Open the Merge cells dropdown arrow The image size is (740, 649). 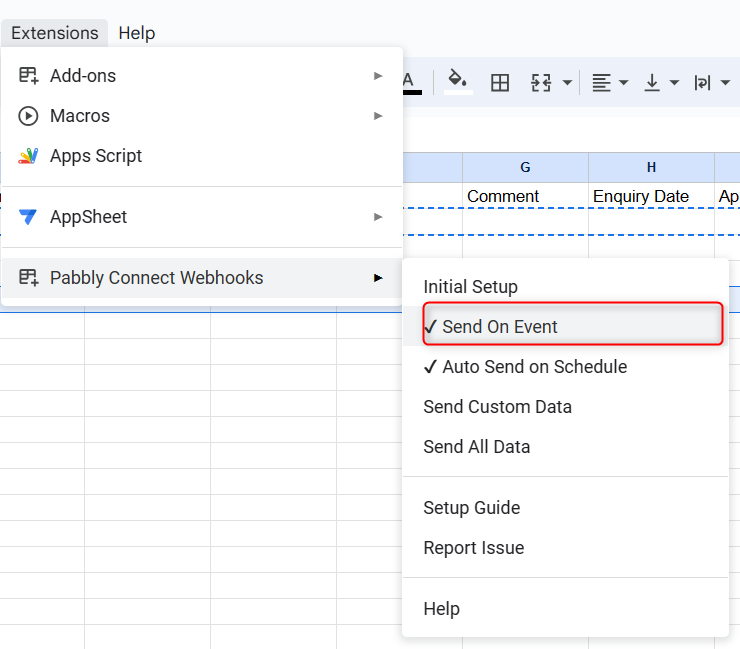click(567, 83)
